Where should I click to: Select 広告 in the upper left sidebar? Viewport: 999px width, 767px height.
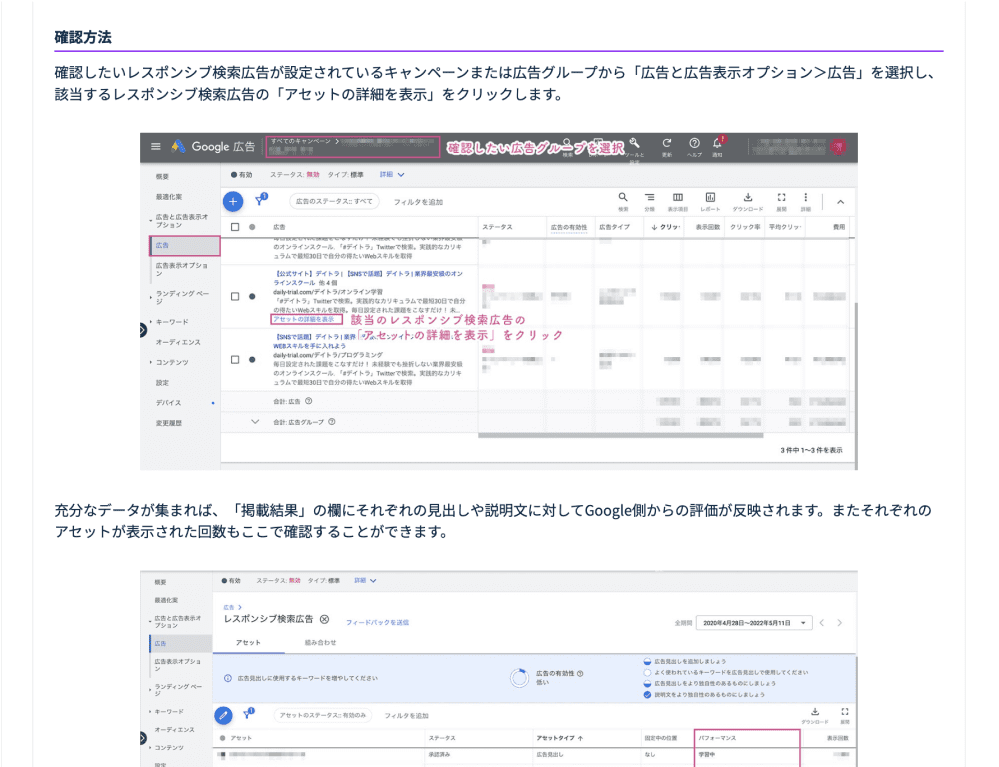[x=162, y=245]
